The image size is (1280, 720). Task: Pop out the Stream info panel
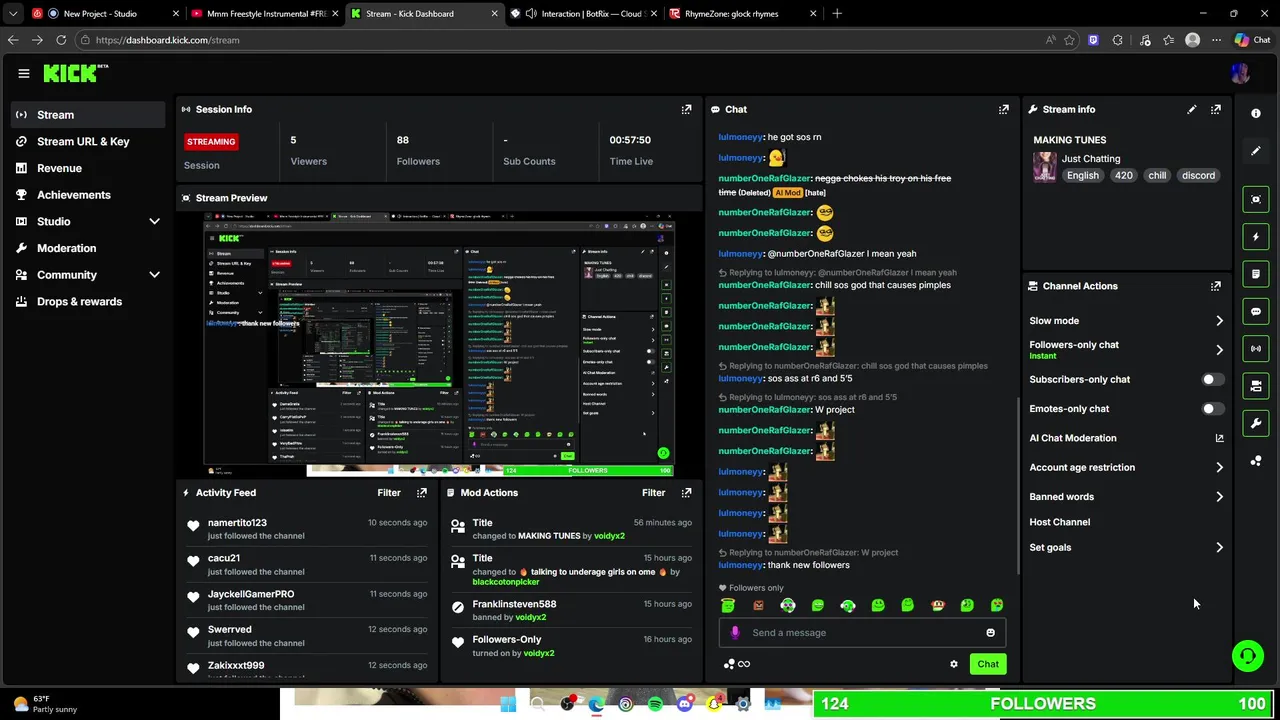pos(1215,109)
